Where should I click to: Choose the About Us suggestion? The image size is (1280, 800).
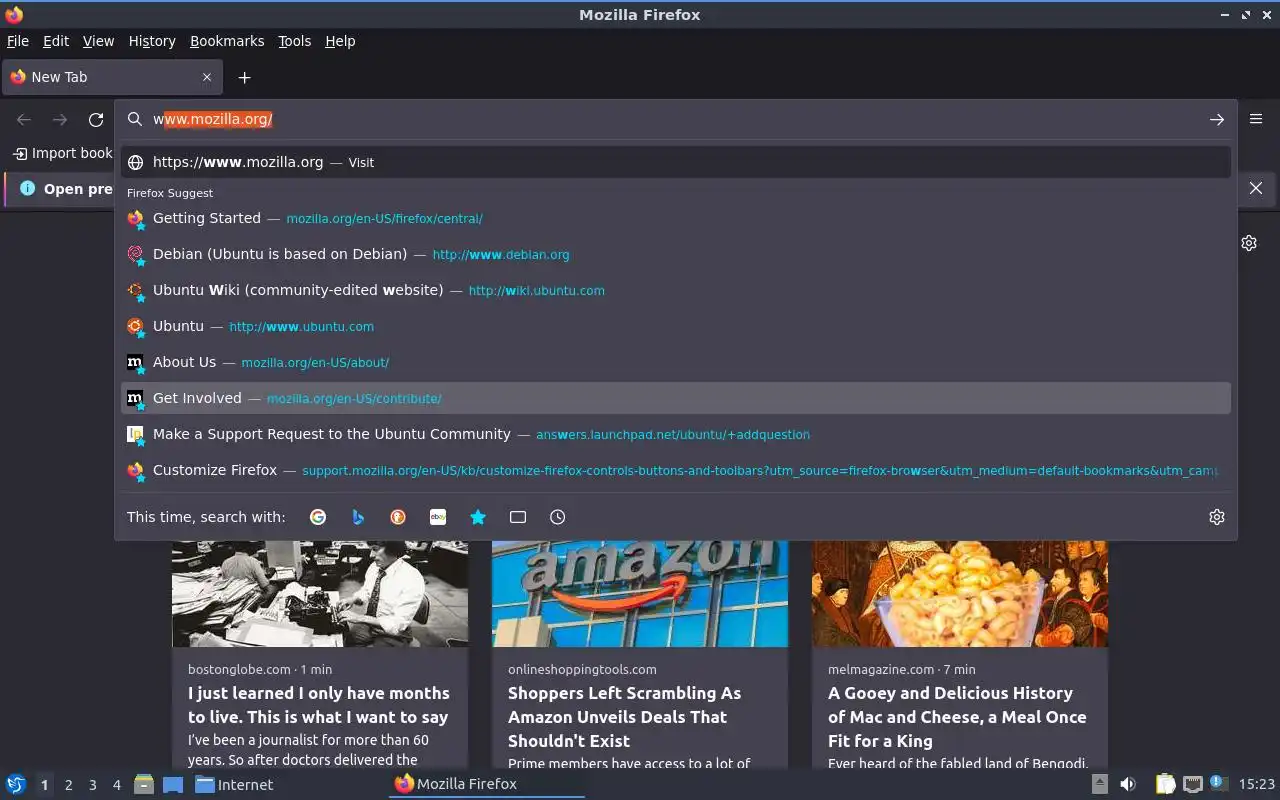pyautogui.click(x=676, y=362)
